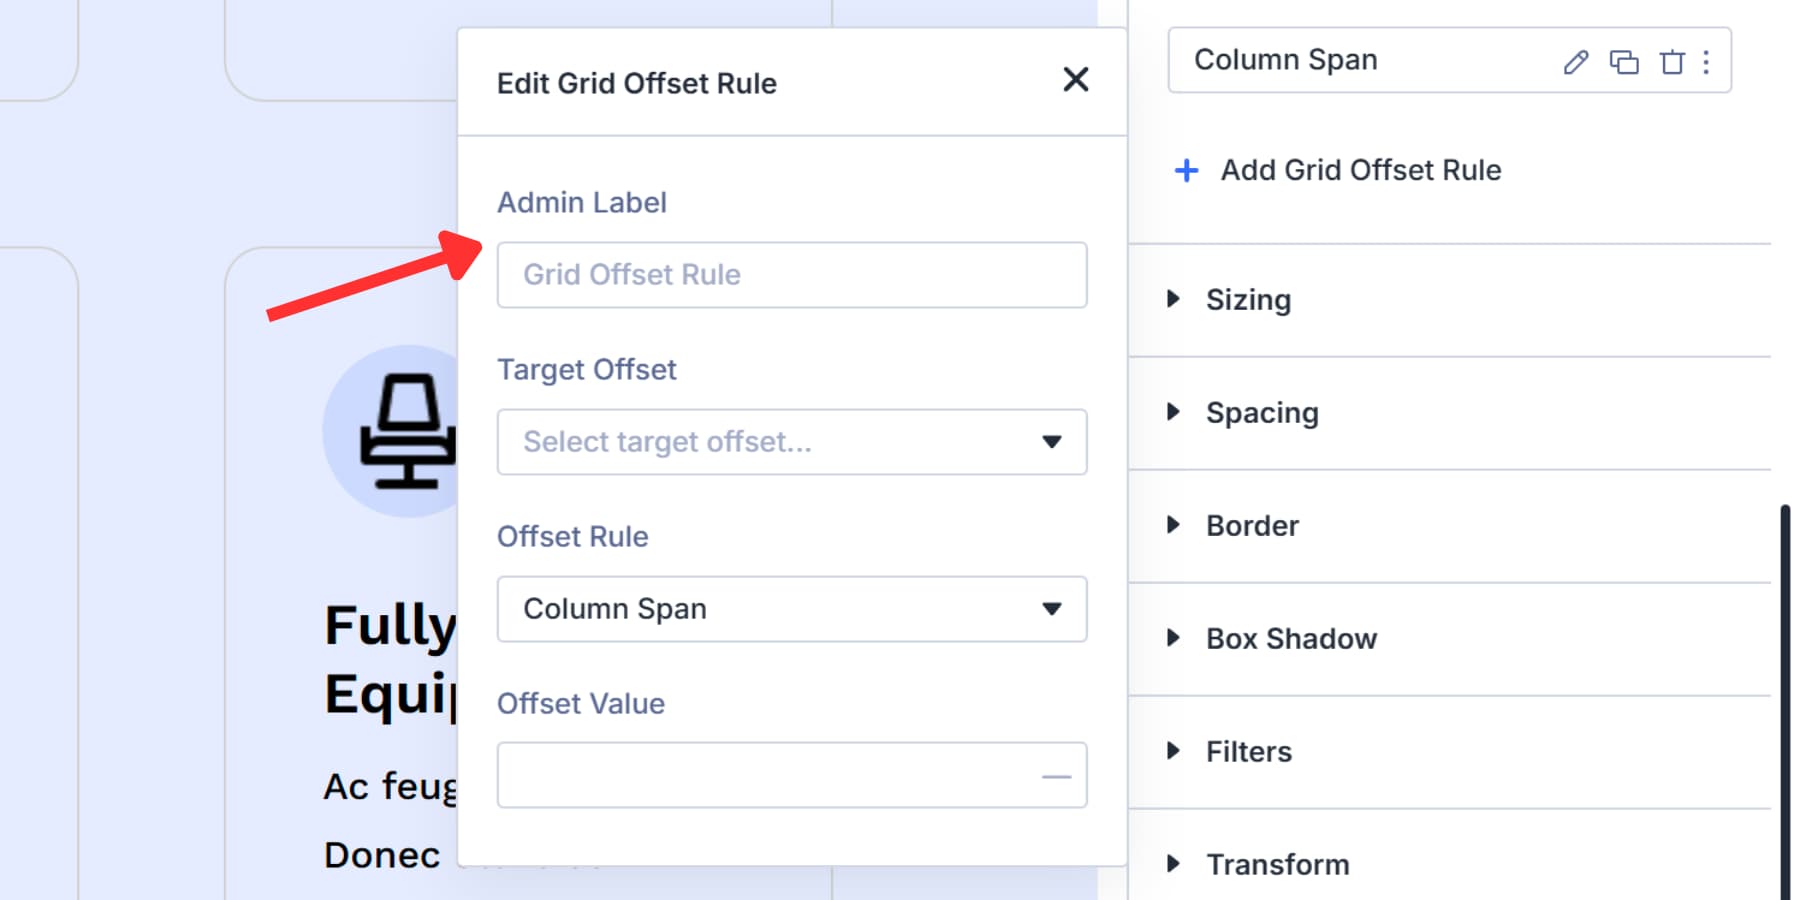Delete Column Span rule via trash icon

pyautogui.click(x=1671, y=62)
